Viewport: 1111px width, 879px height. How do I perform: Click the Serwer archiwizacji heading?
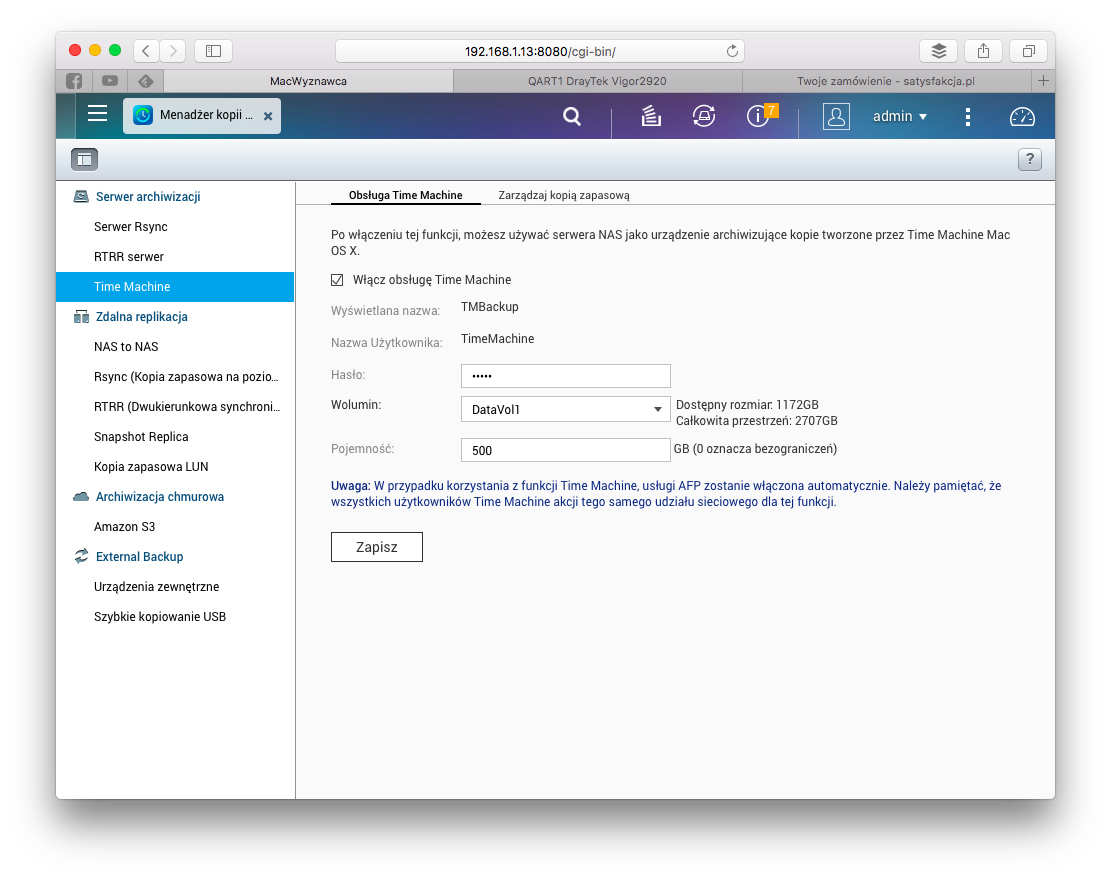click(148, 196)
